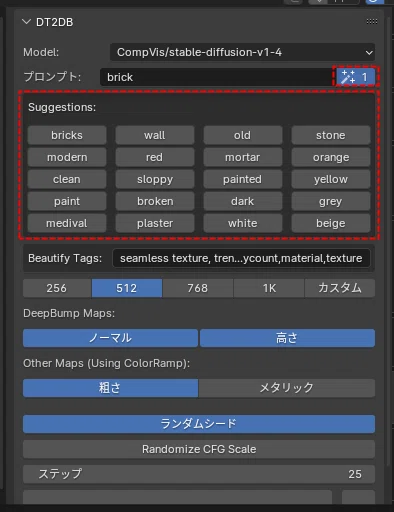This screenshot has width=394, height=512.
Task: Click the Other Maps (Using ColorRamp): label
Action: pos(106,363)
